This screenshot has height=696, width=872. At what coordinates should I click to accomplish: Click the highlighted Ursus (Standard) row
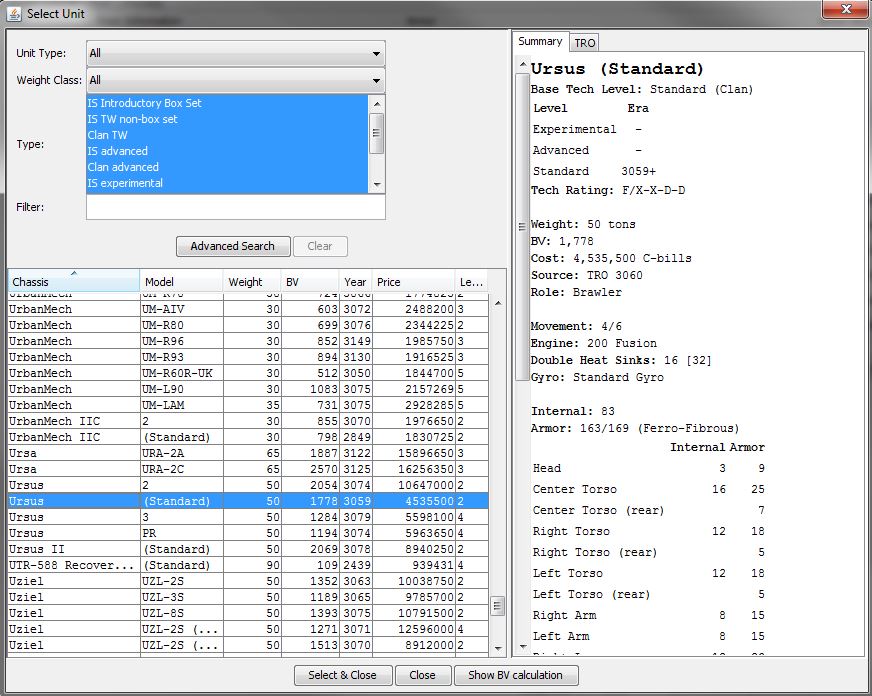[248, 501]
